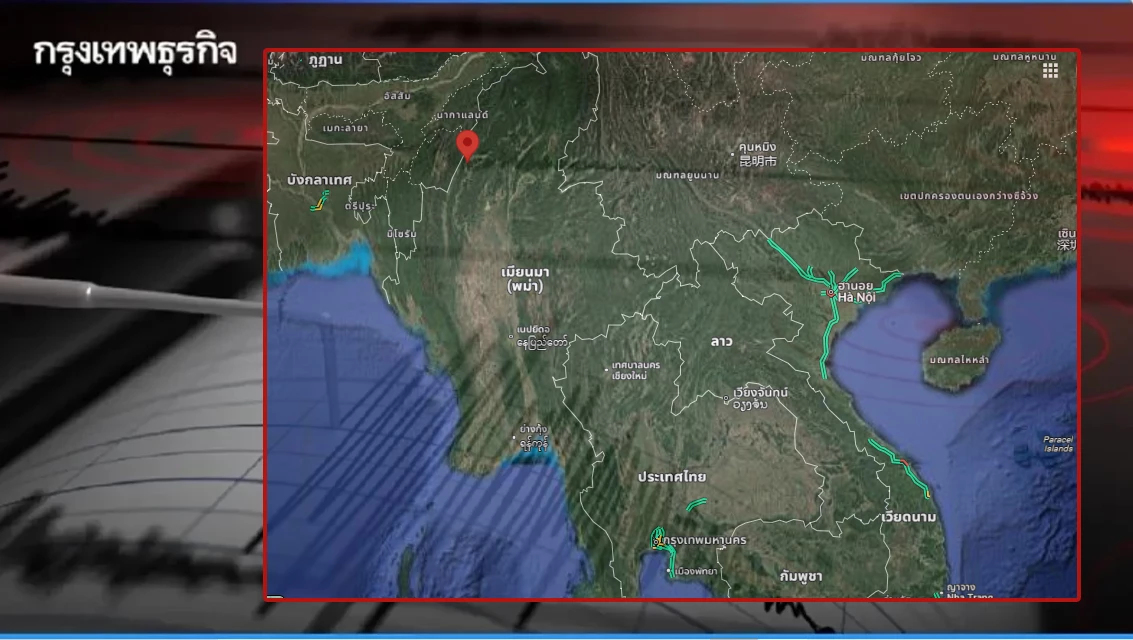Open the Google apps grid icon
This screenshot has height=640, width=1133.
(1050, 71)
